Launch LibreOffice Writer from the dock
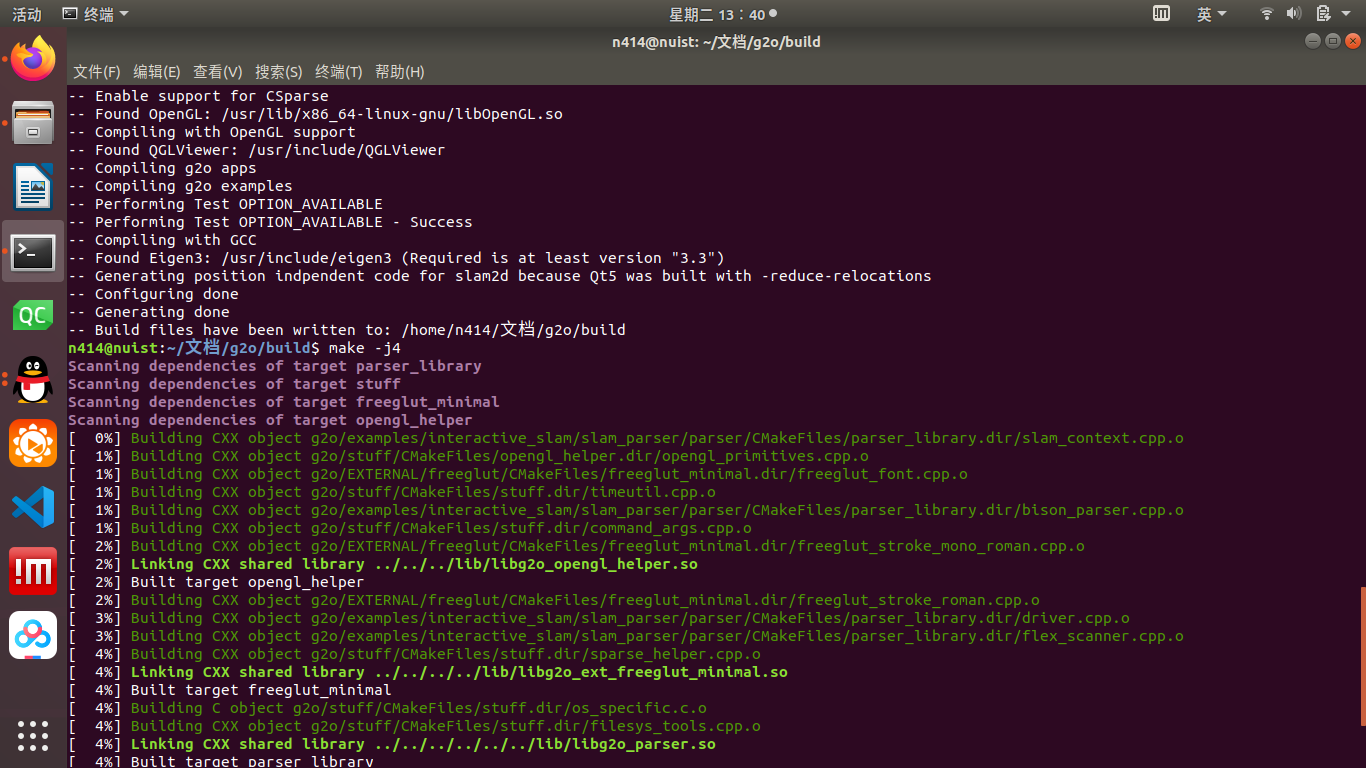The height and width of the screenshot is (768, 1366). [x=33, y=187]
